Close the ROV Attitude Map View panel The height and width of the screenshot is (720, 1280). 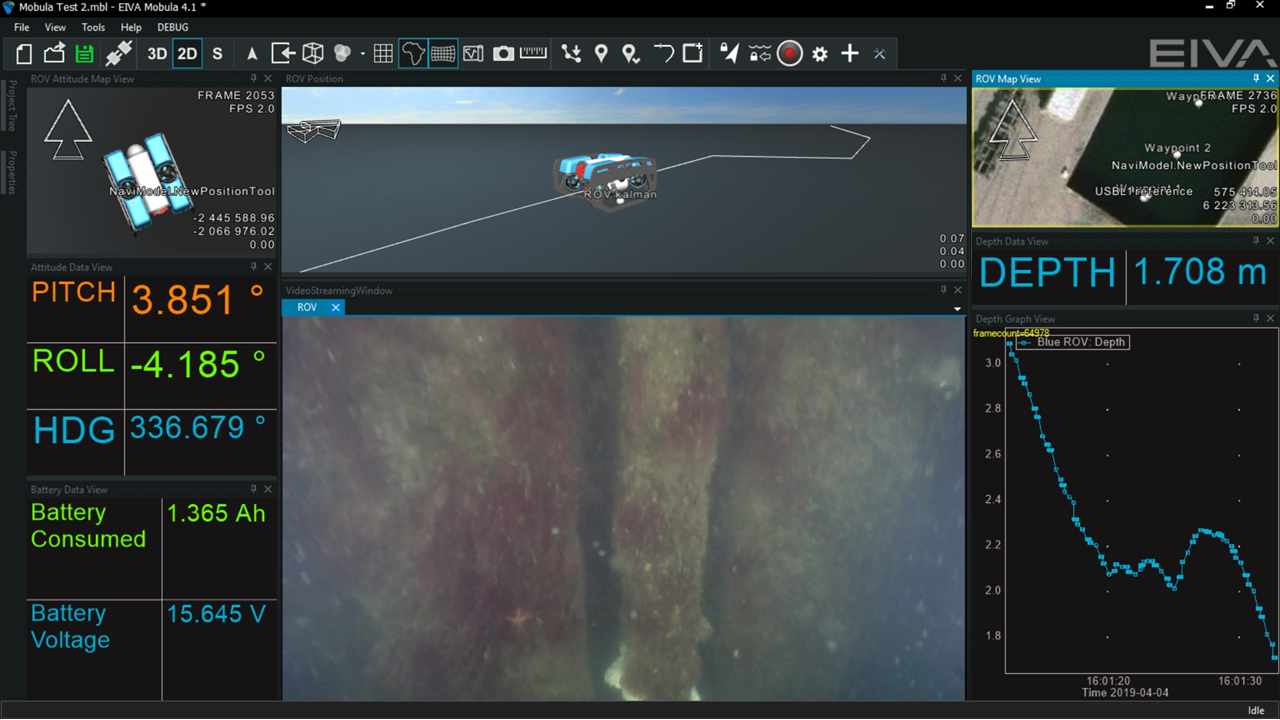click(268, 79)
